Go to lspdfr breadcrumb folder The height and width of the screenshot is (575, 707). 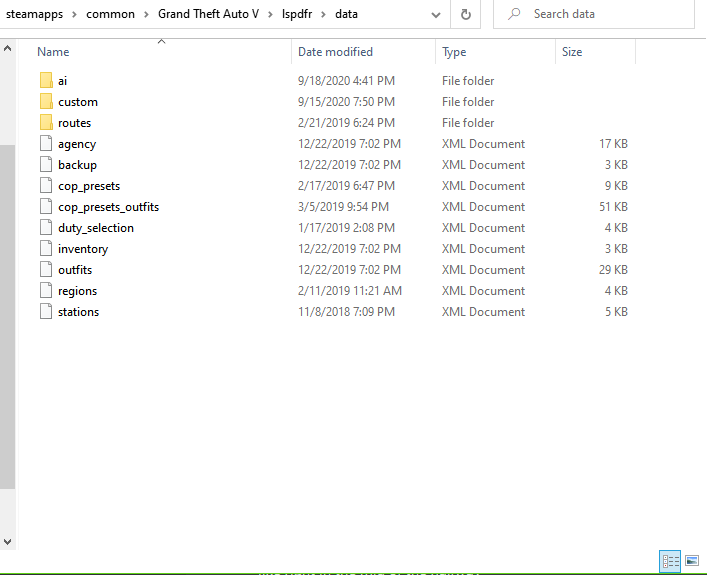pyautogui.click(x=297, y=14)
